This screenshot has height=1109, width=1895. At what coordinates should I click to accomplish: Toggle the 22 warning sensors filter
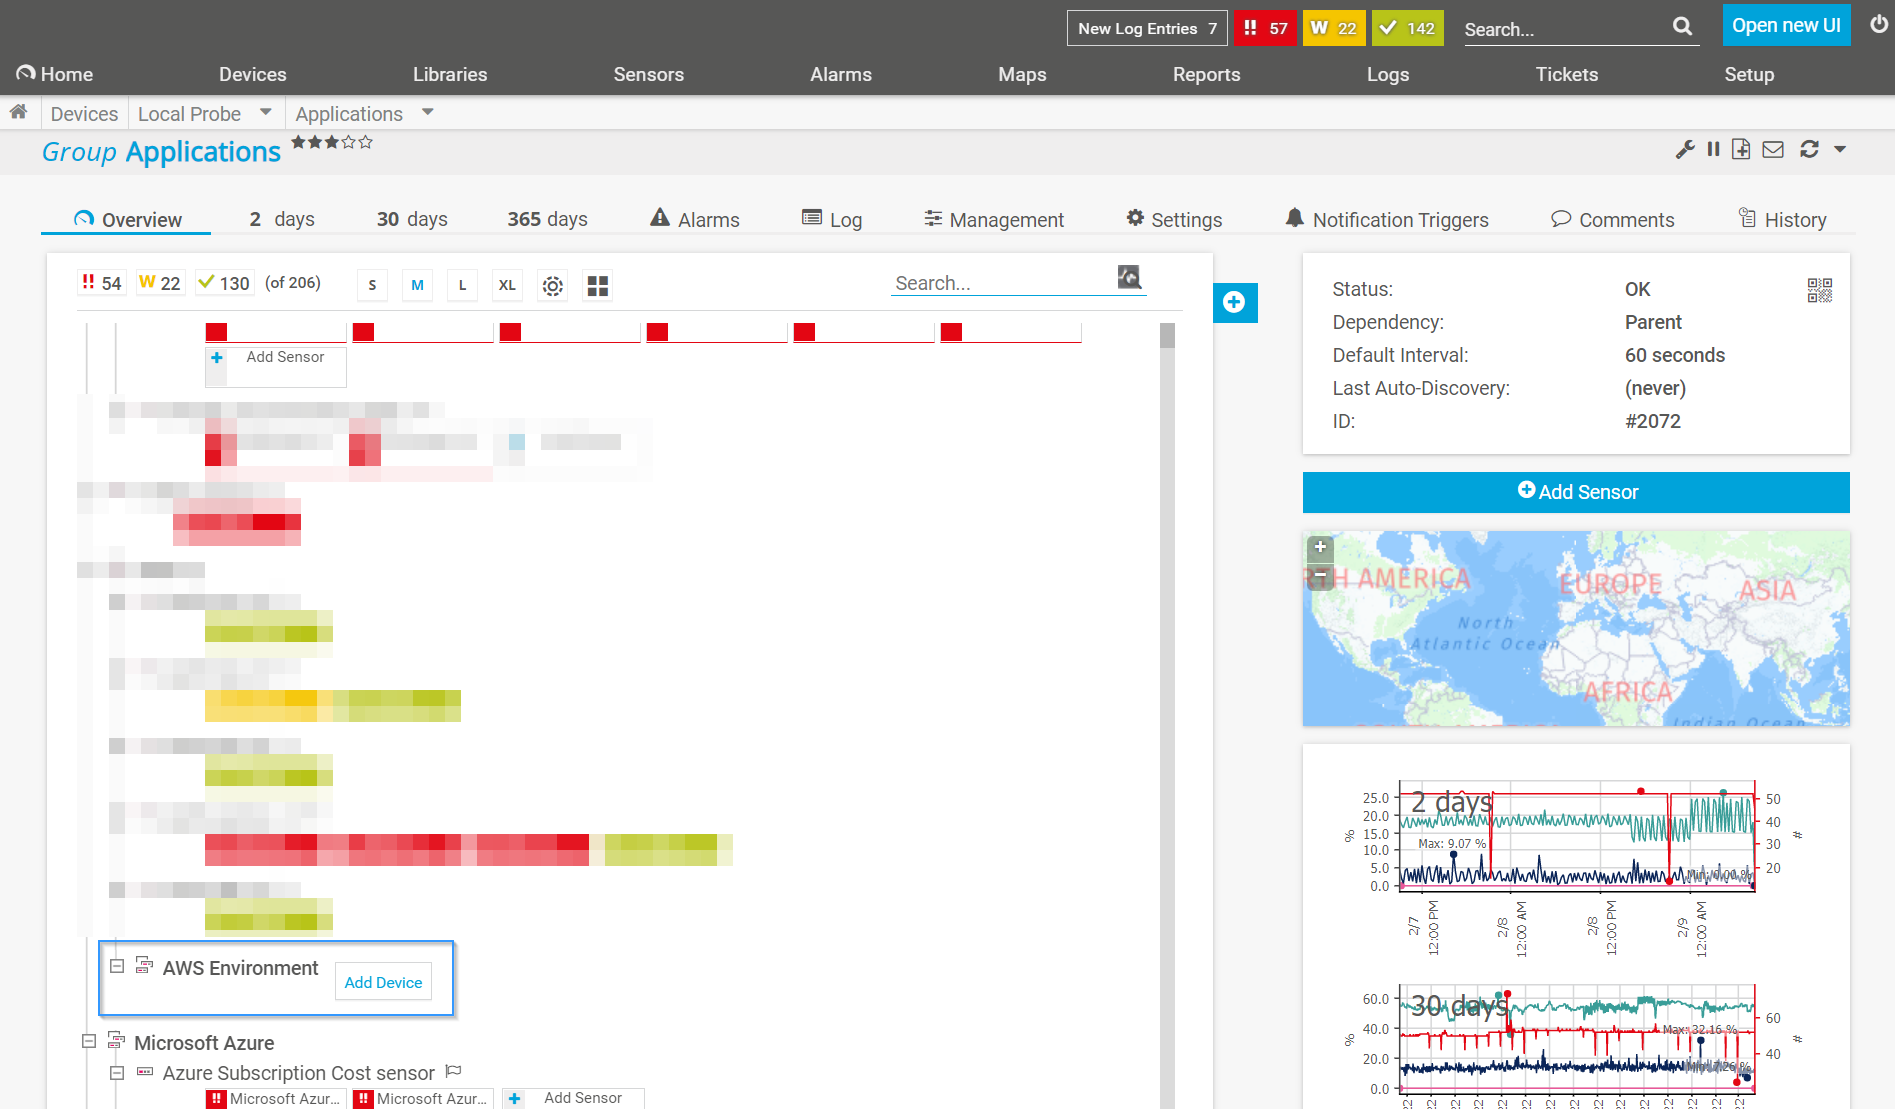160,283
